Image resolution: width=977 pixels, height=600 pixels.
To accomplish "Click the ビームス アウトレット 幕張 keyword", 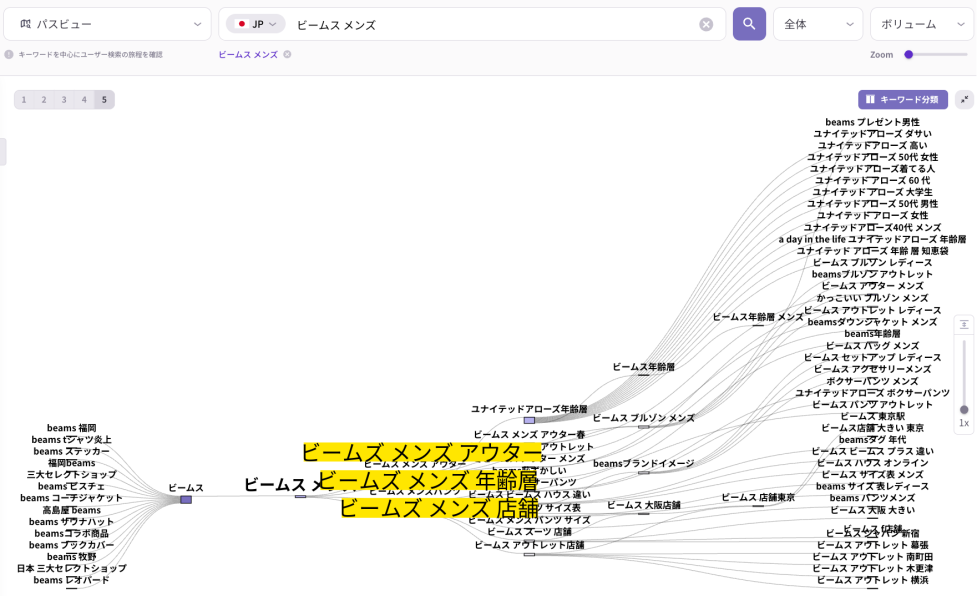I will (x=872, y=545).
